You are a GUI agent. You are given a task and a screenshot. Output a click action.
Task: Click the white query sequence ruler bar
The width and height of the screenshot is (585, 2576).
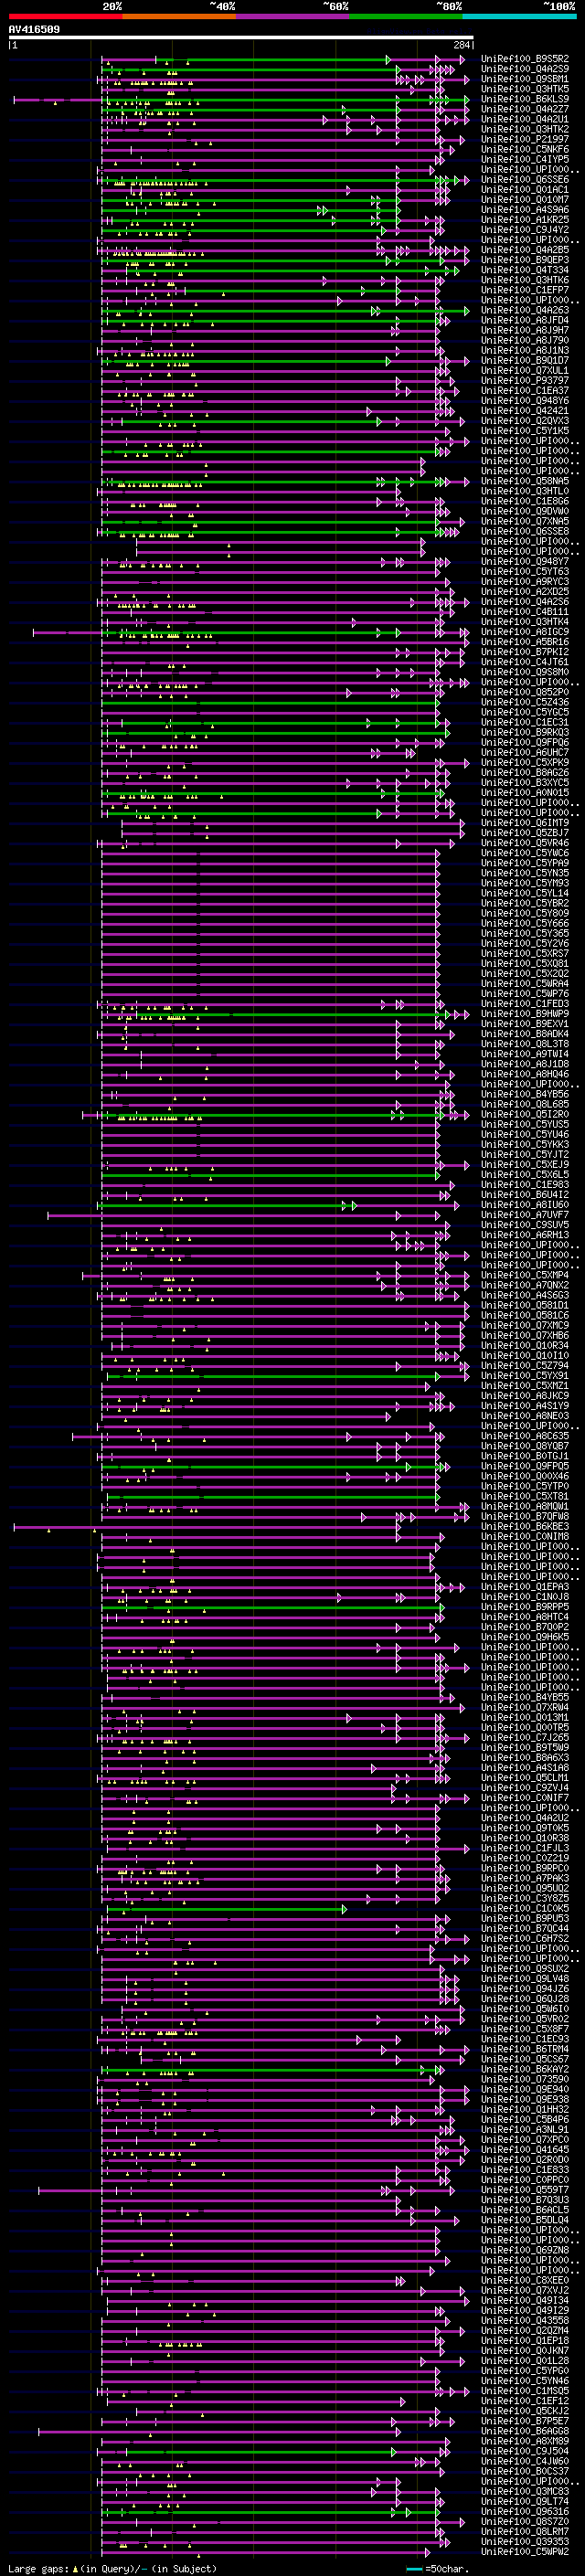tap(241, 38)
